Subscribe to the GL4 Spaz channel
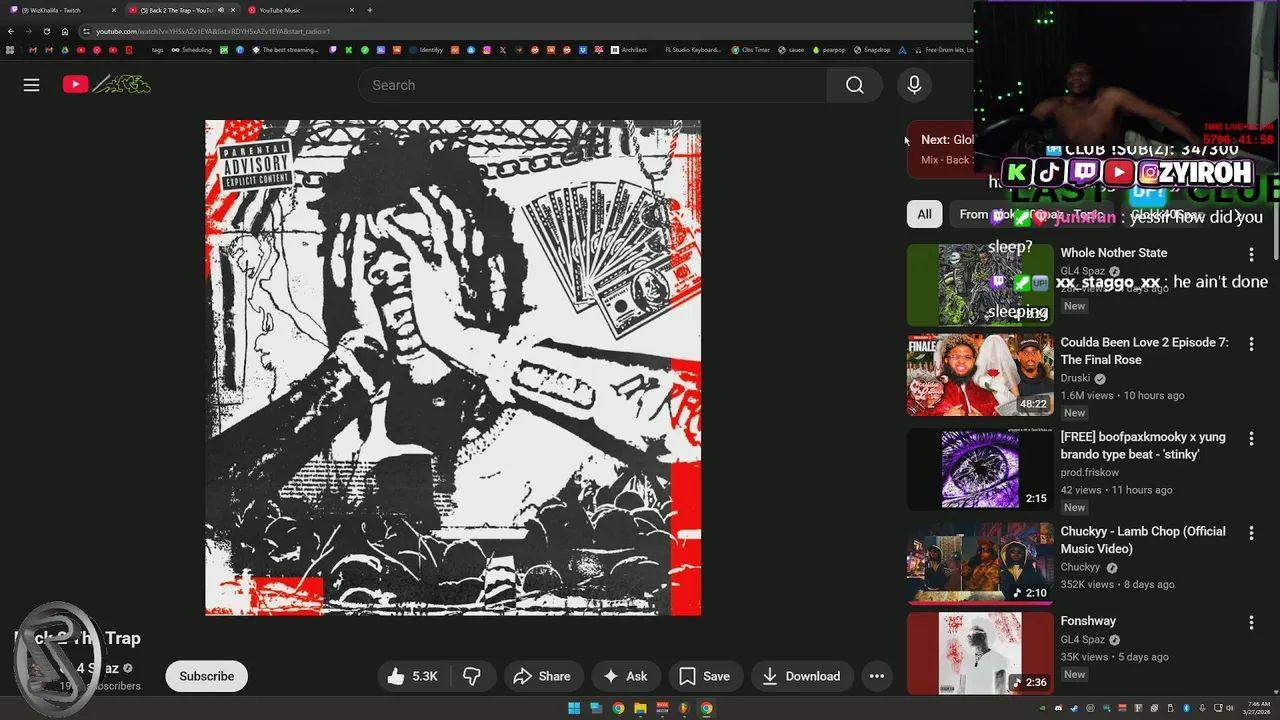This screenshot has width=1280, height=720. point(207,676)
